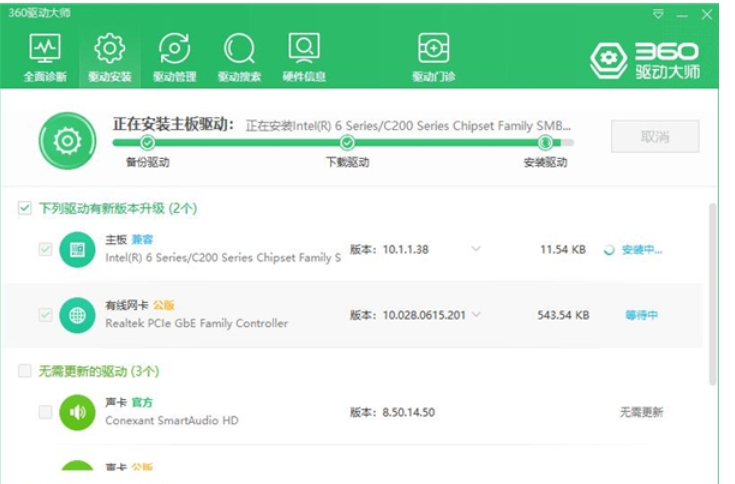Click the 360驱动大师 logo
Image resolution: width=735 pixels, height=484 pixels.
645,60
